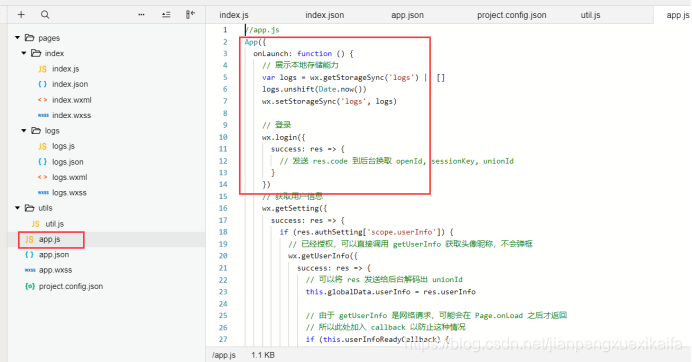
Task: Switch to the app.json editor tab
Action: click(407, 15)
